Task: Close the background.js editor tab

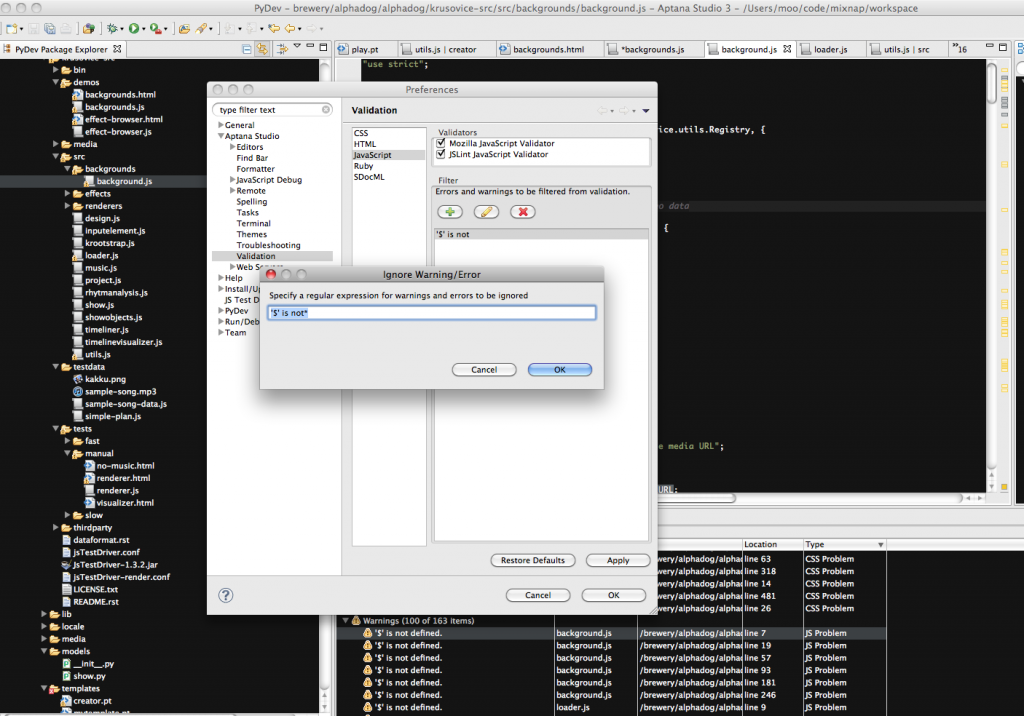Action: point(787,49)
